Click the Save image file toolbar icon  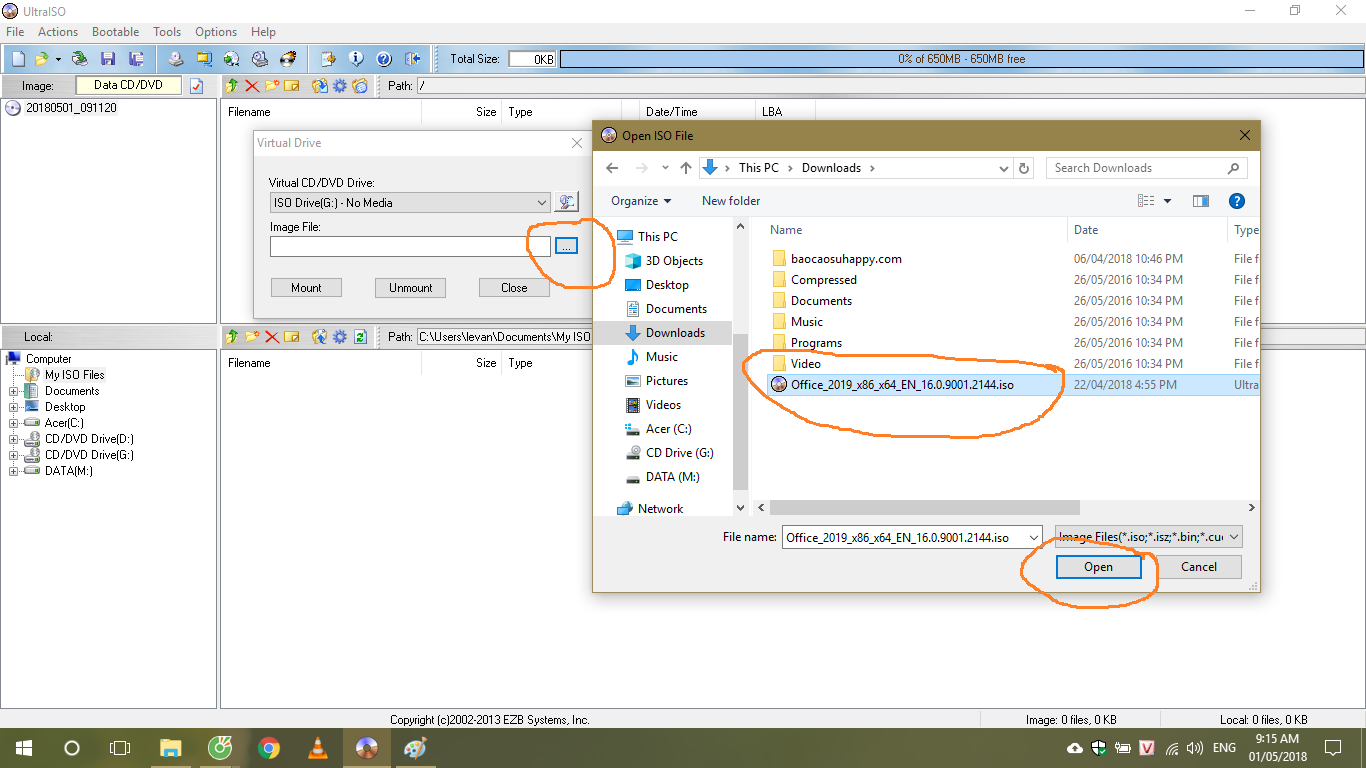tap(110, 58)
